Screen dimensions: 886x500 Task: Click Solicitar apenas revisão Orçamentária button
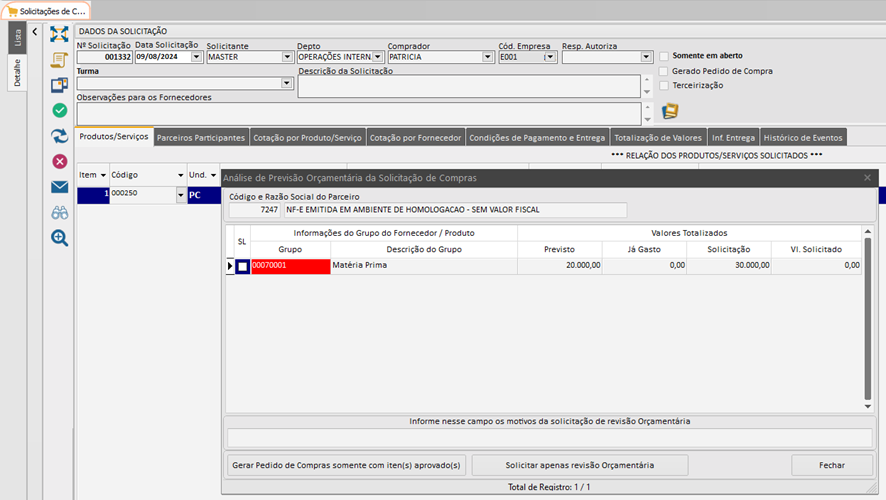click(x=580, y=466)
